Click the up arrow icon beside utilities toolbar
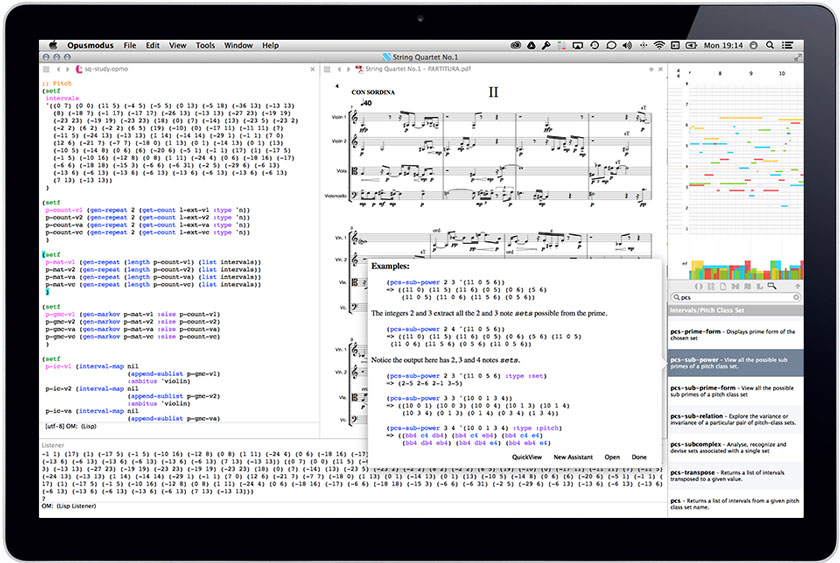Viewport: 840px width, 563px height. coord(798,287)
